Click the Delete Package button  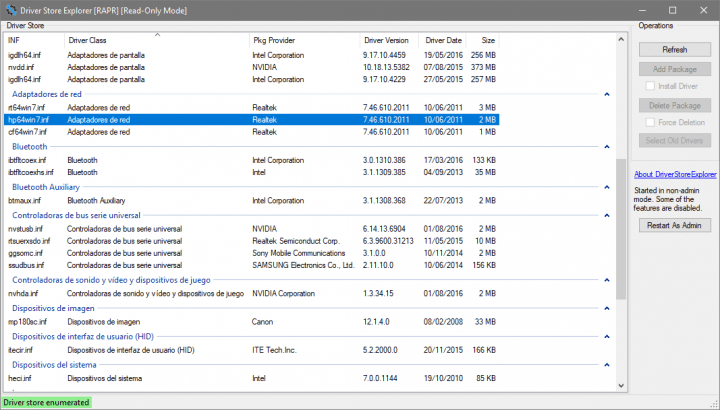[x=675, y=106]
